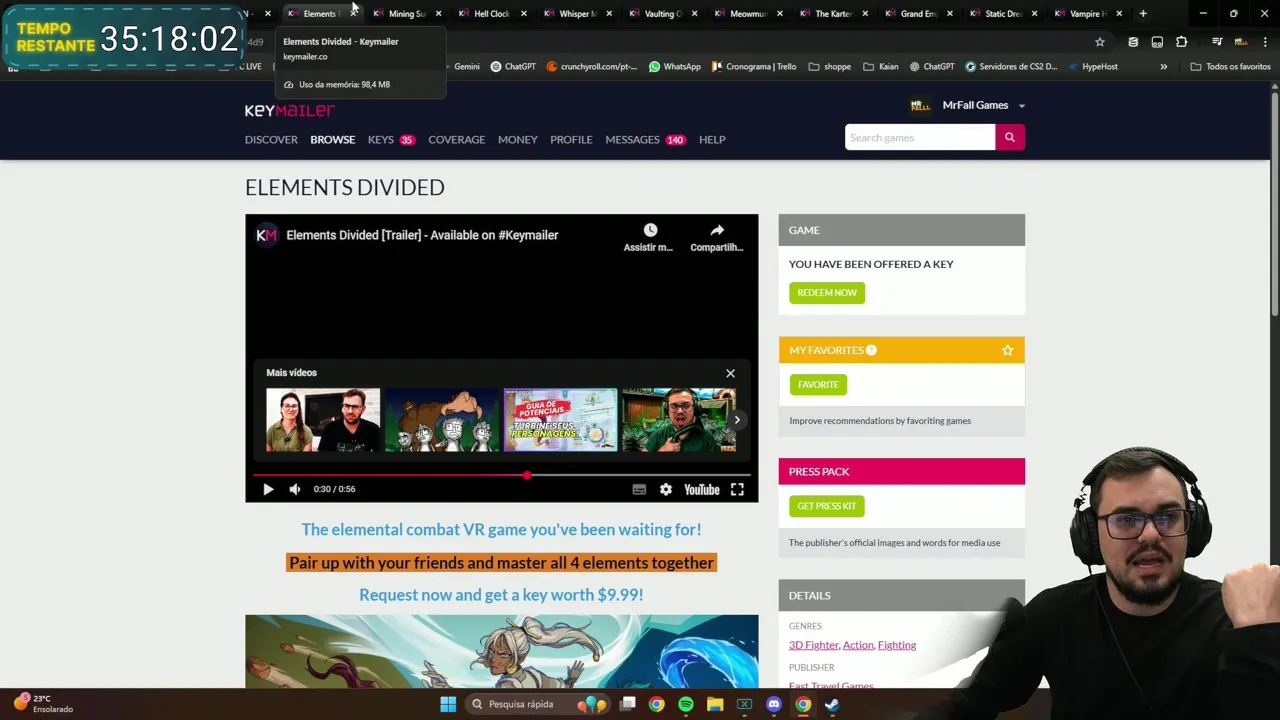Open Discord from the taskbar

click(x=773, y=704)
